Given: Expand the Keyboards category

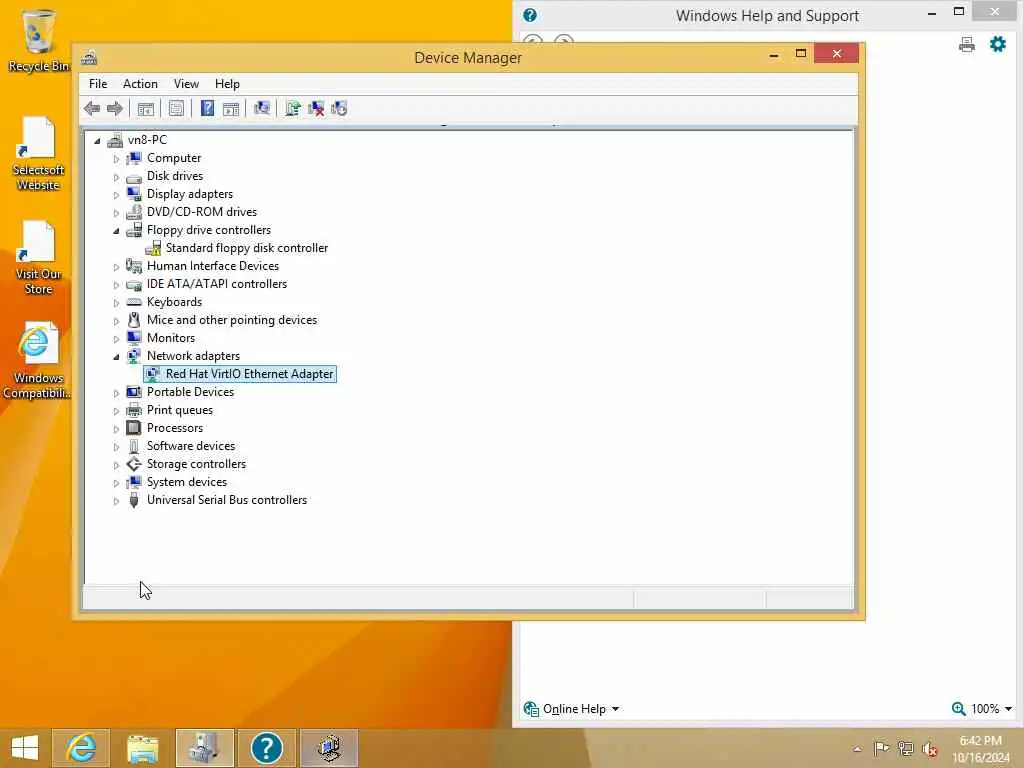Looking at the screenshot, I should tap(116, 303).
